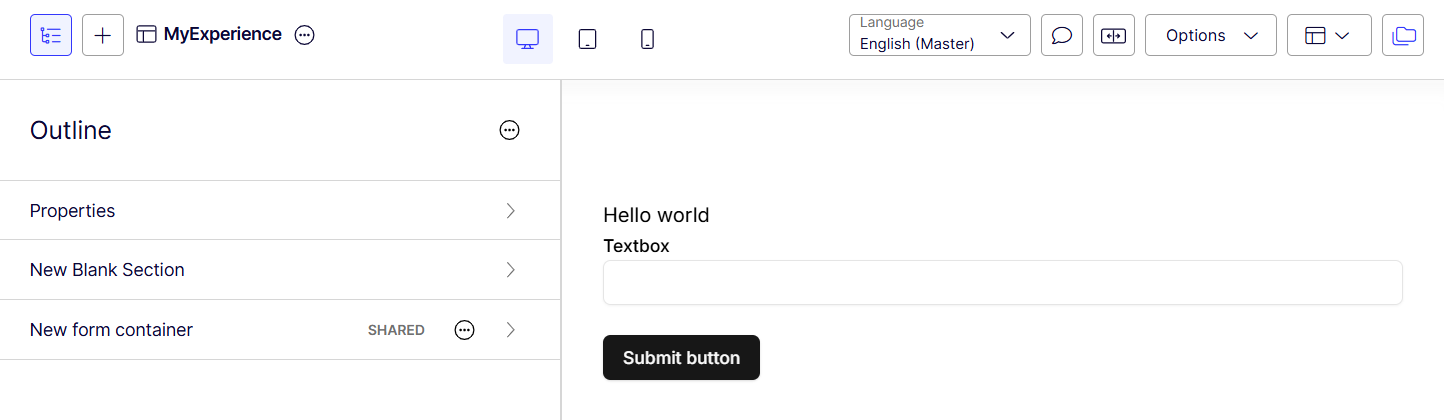Select the New form container item
Viewport: 1444px width, 420px height.
[280, 330]
